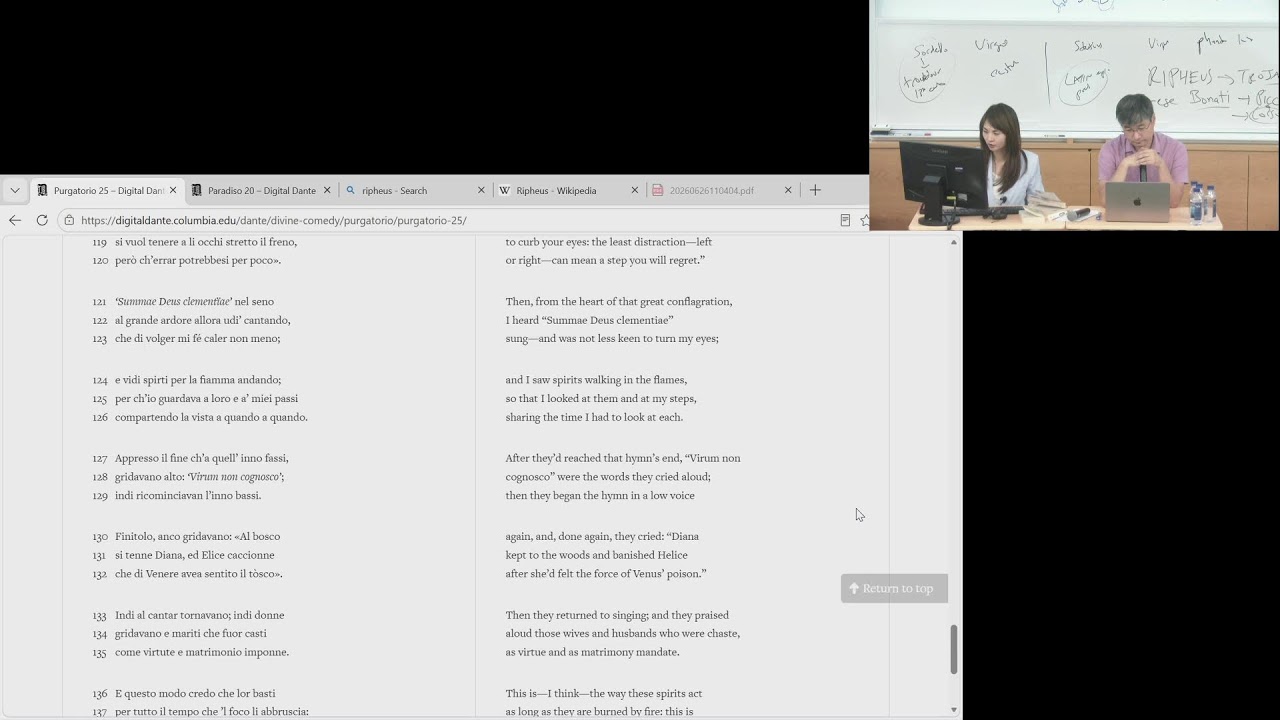
Task: Switch to Purgatorio 25 – Digital Dante tab
Action: click(107, 190)
